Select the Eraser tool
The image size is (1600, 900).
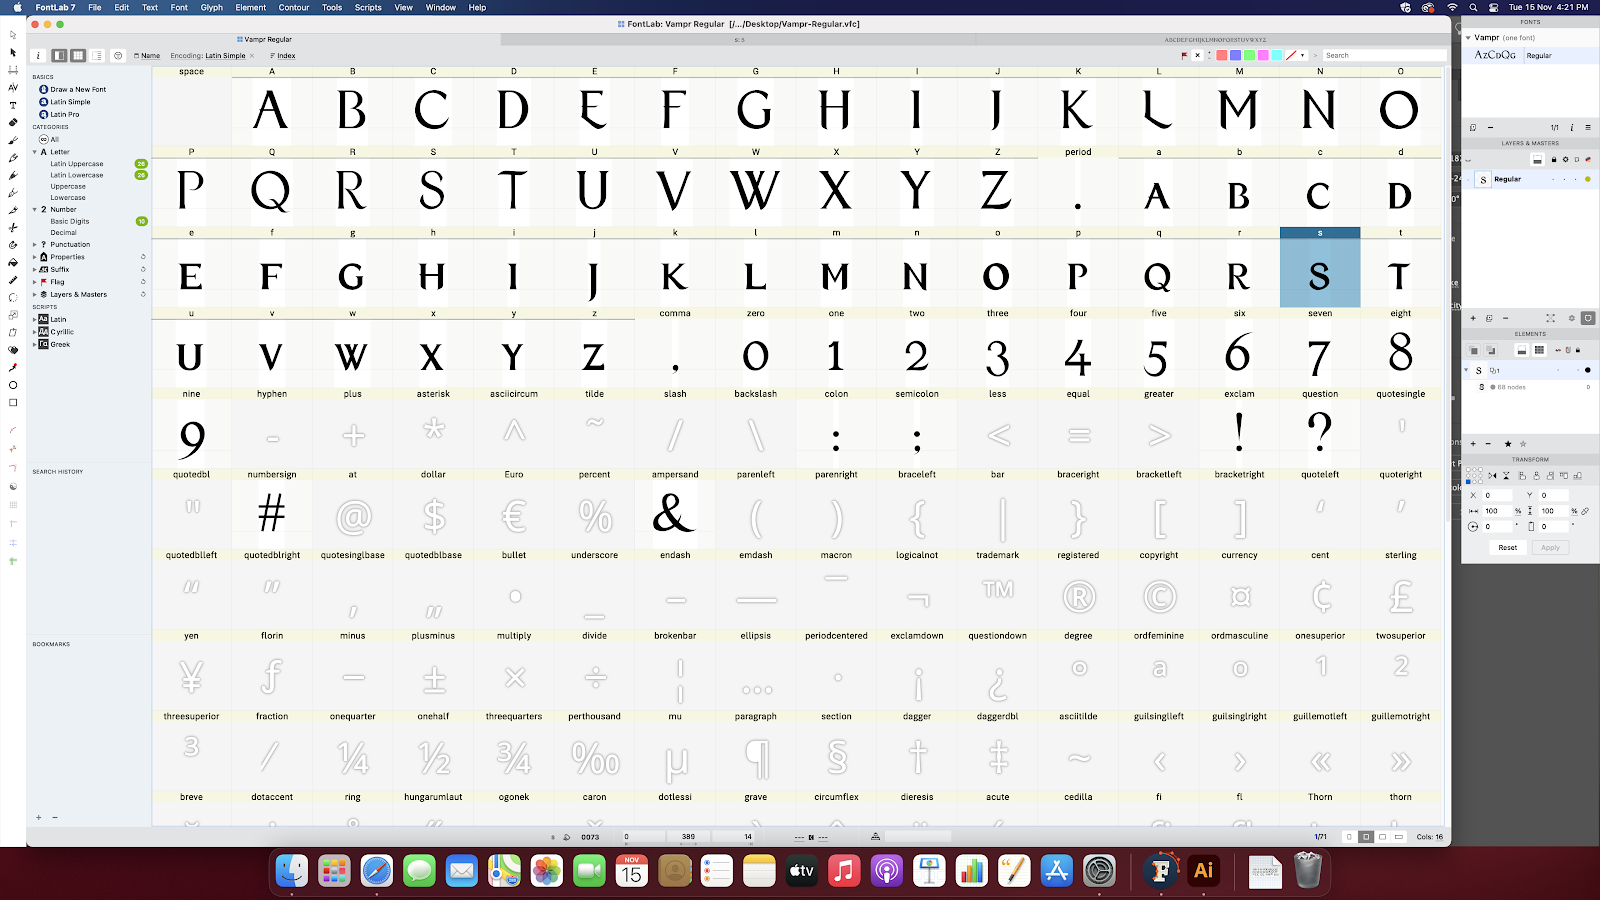(13, 122)
